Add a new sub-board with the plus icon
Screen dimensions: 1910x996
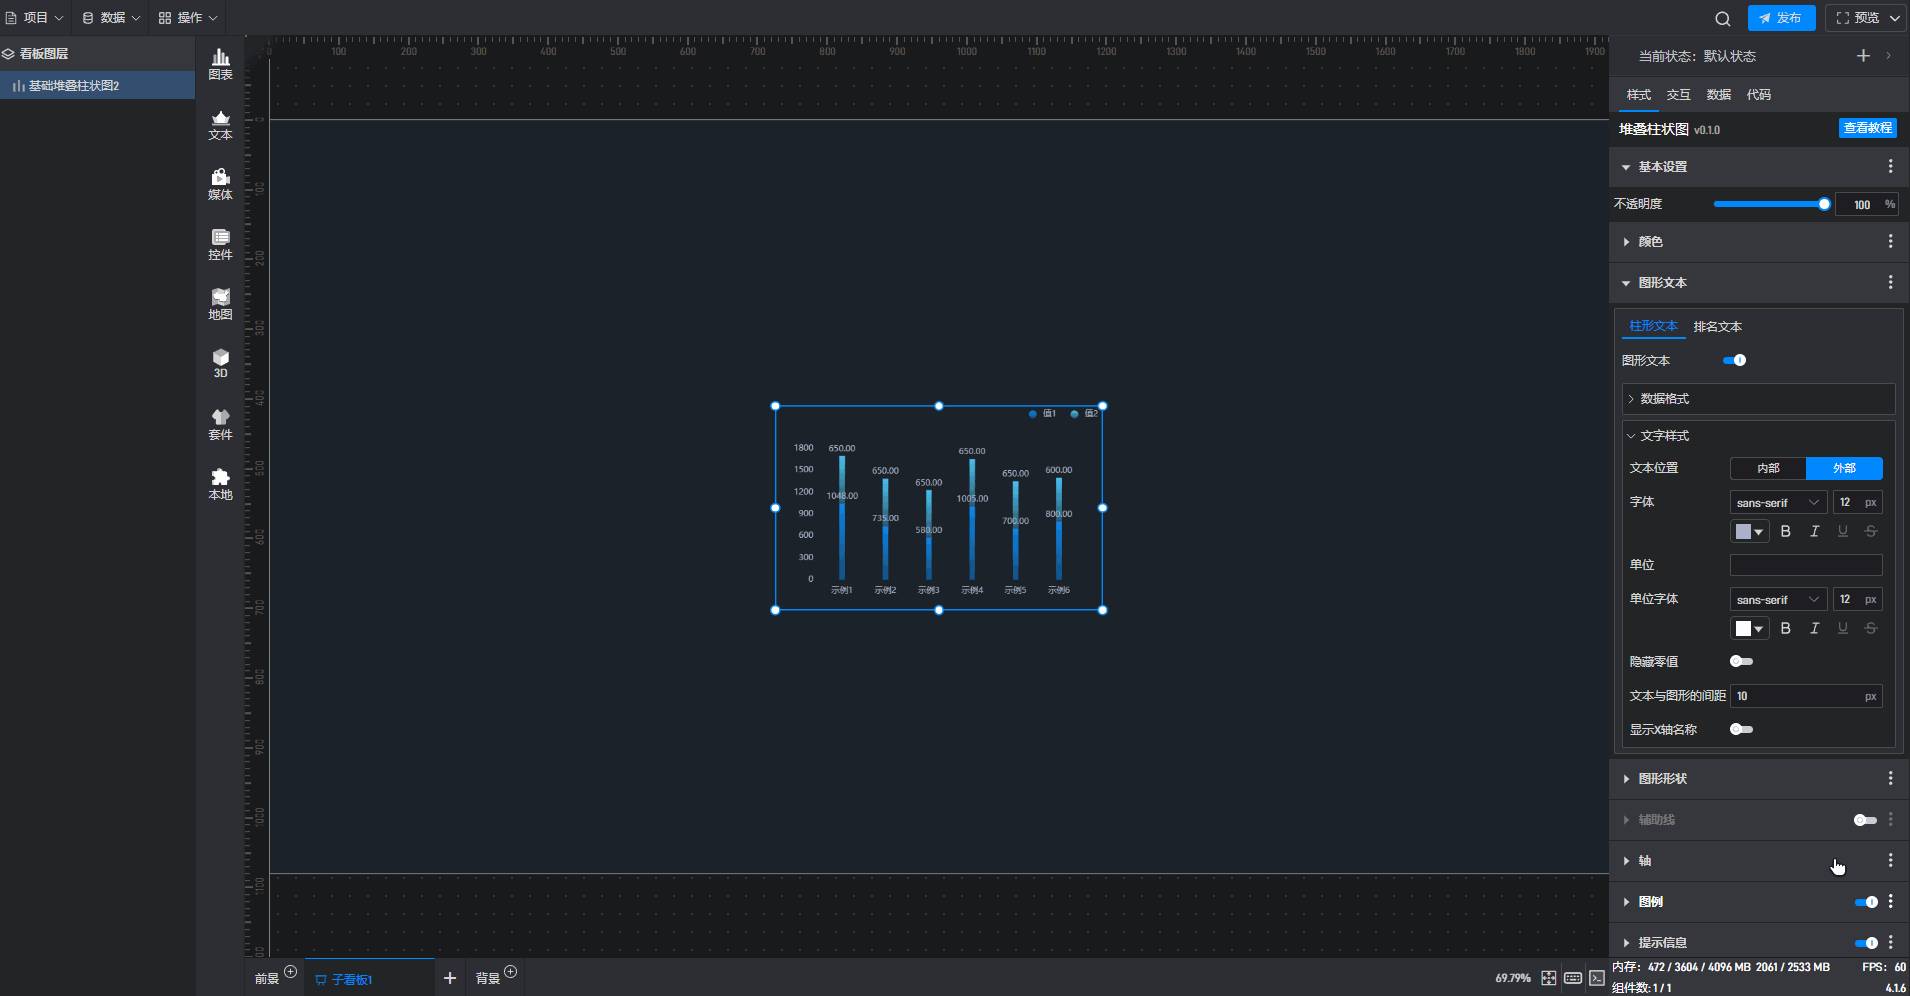(450, 978)
